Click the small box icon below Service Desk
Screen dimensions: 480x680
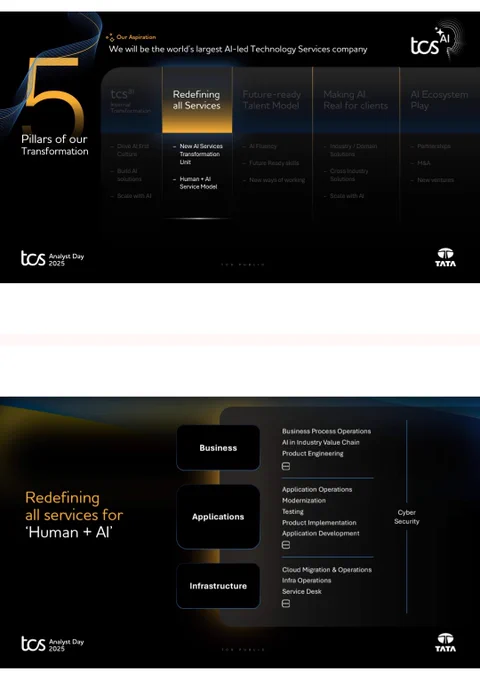point(286,603)
